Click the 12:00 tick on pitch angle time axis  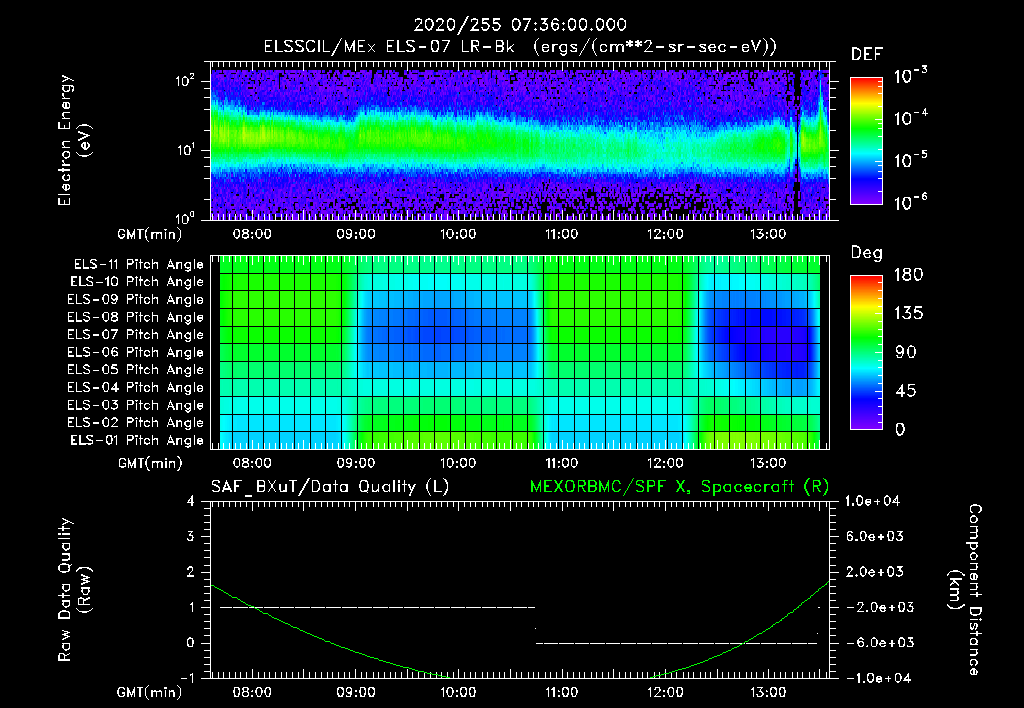665,463
